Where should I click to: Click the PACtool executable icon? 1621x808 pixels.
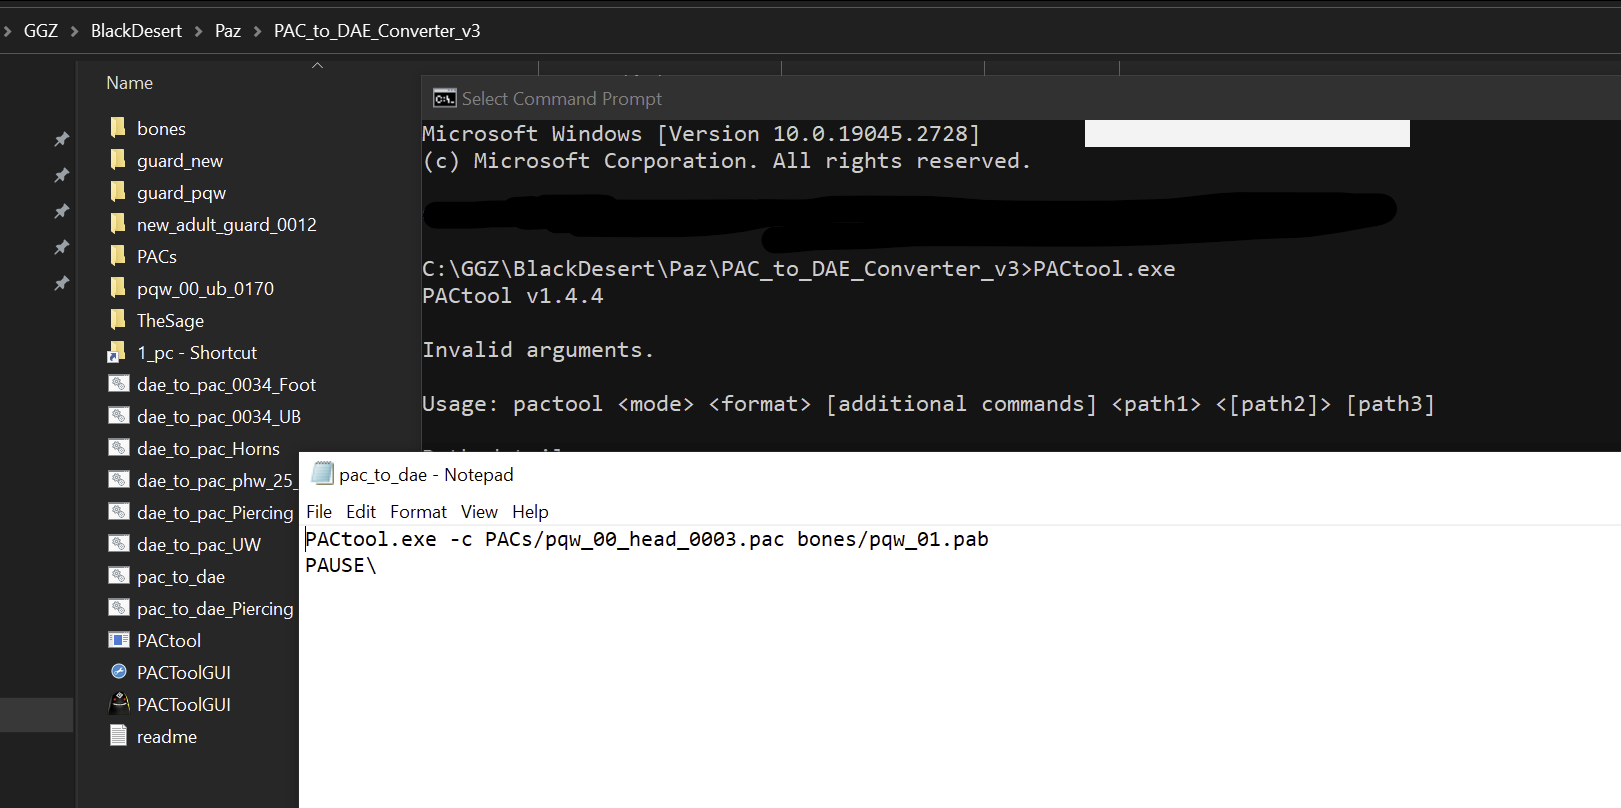coord(119,640)
